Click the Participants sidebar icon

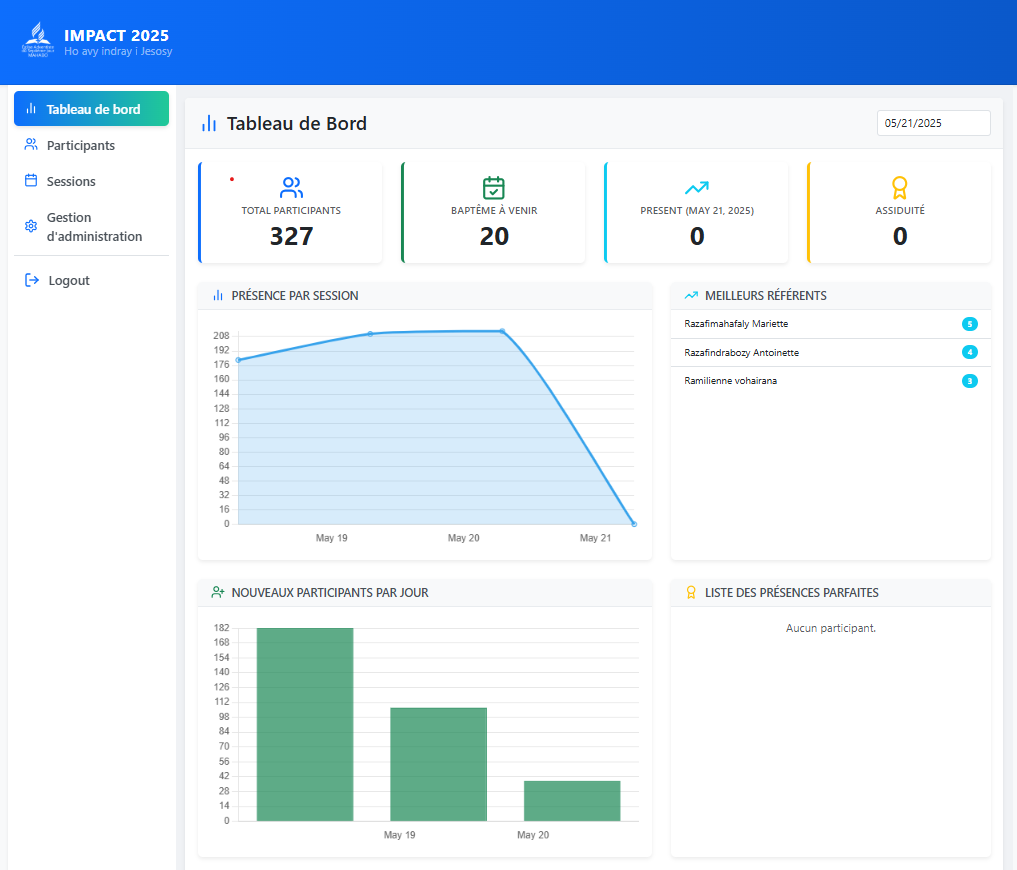point(31,144)
